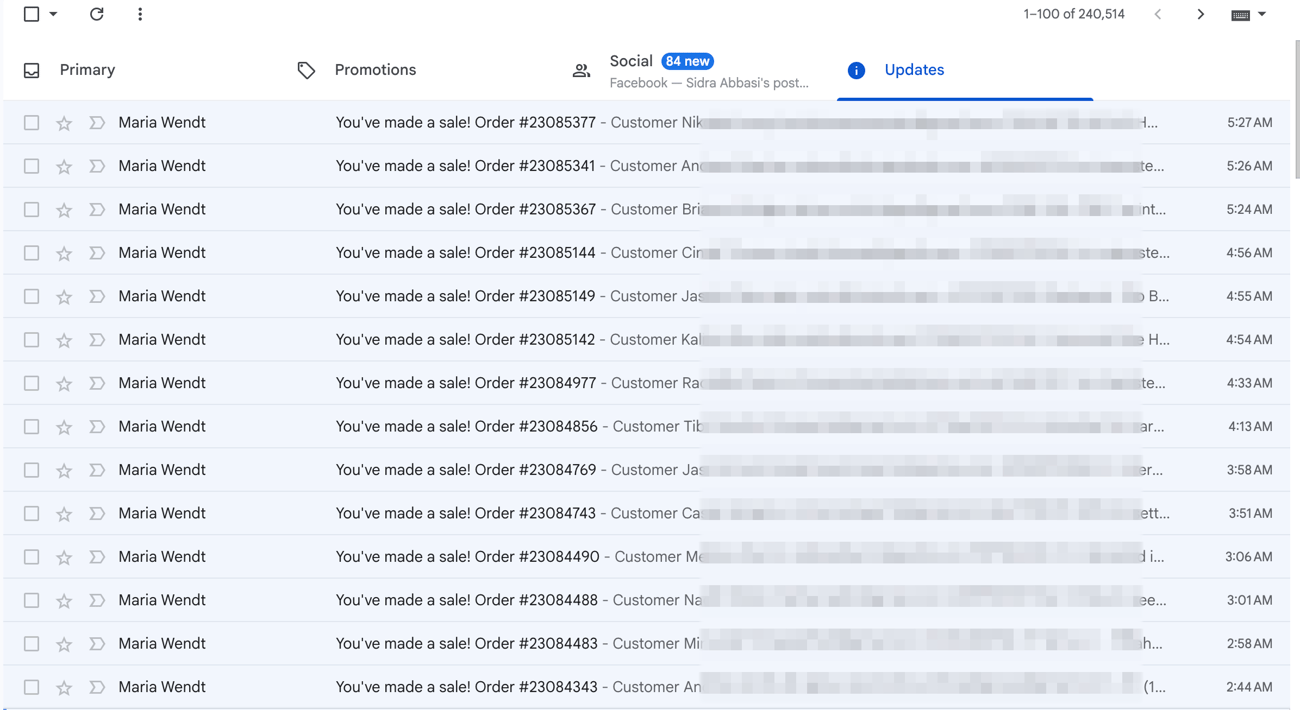Switch to the Promotions tab
1300x710 pixels.
pyautogui.click(x=375, y=70)
